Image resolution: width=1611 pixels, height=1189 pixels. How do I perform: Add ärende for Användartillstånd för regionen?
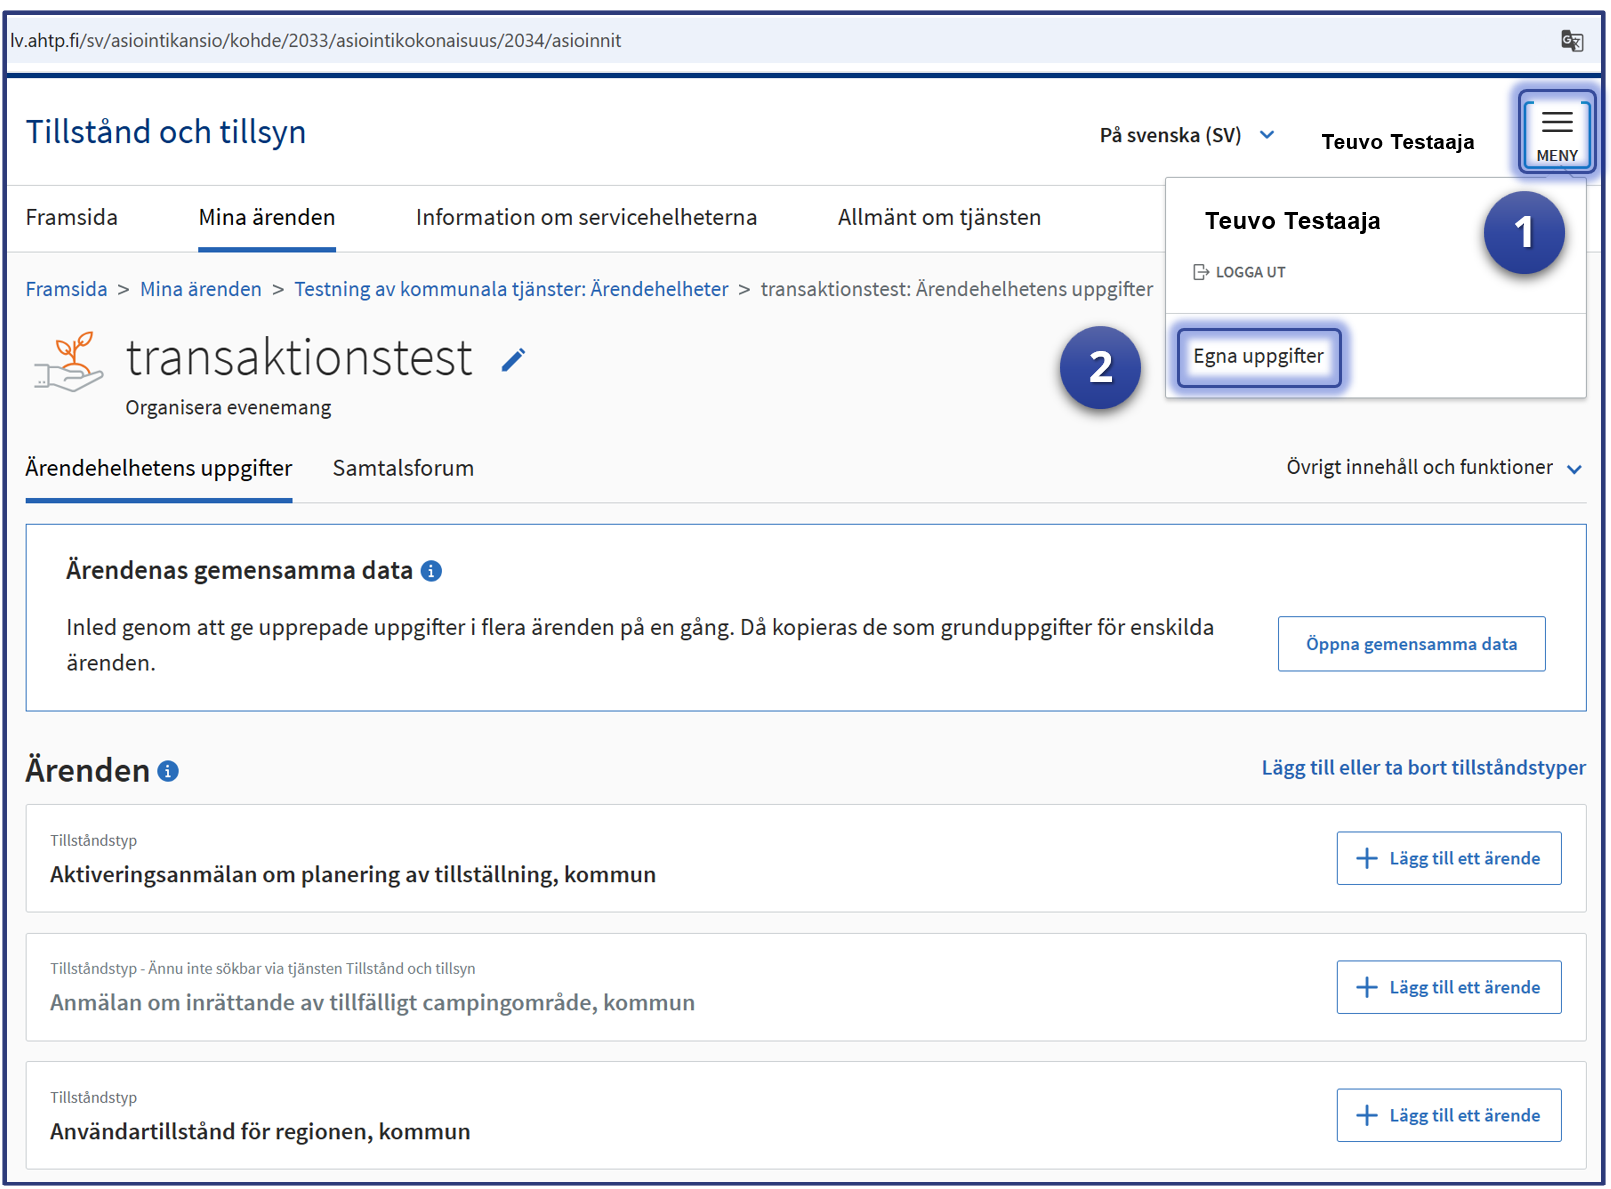coord(1448,1115)
